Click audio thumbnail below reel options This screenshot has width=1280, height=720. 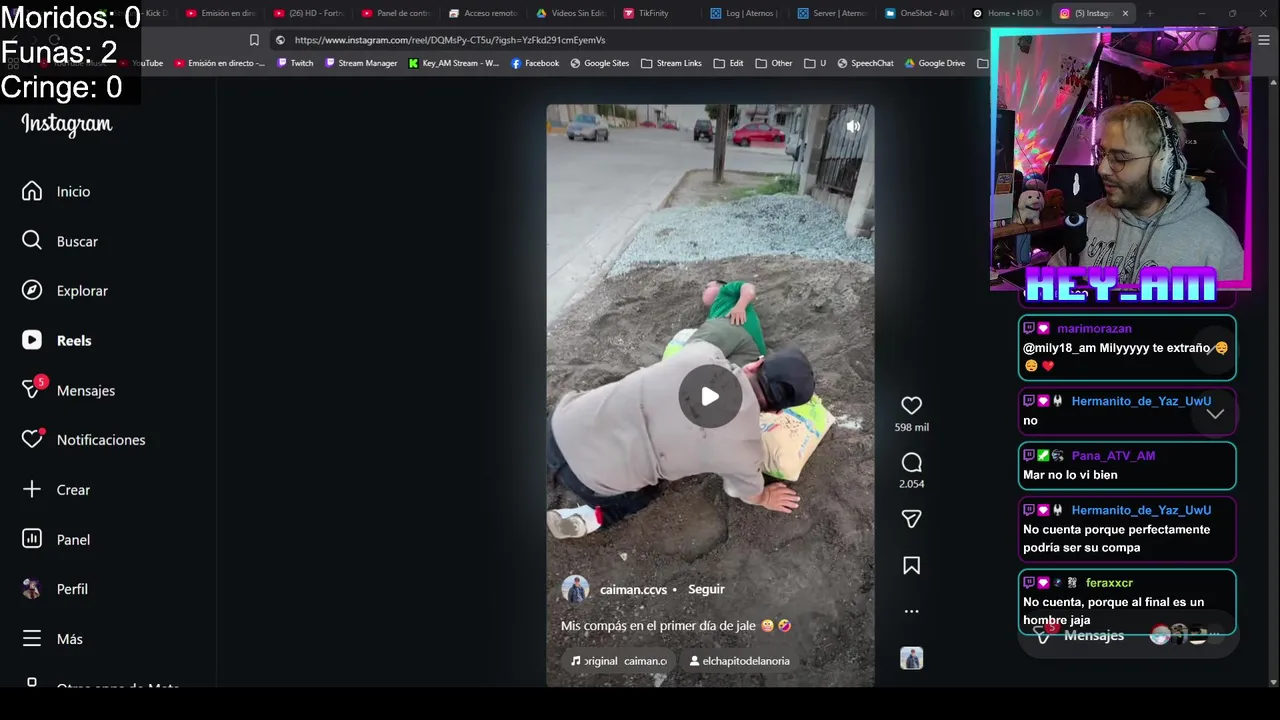[911, 658]
